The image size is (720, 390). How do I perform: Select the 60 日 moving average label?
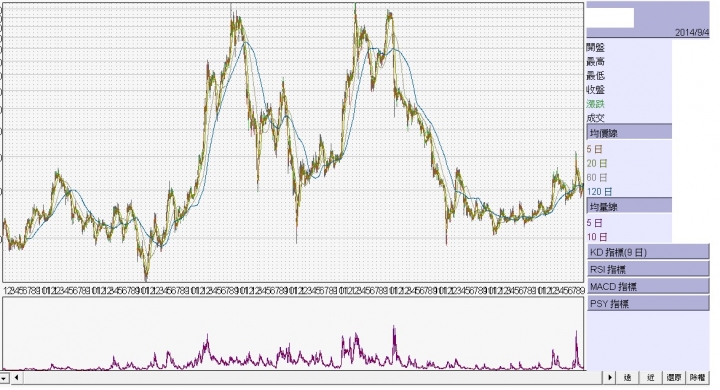pos(597,177)
